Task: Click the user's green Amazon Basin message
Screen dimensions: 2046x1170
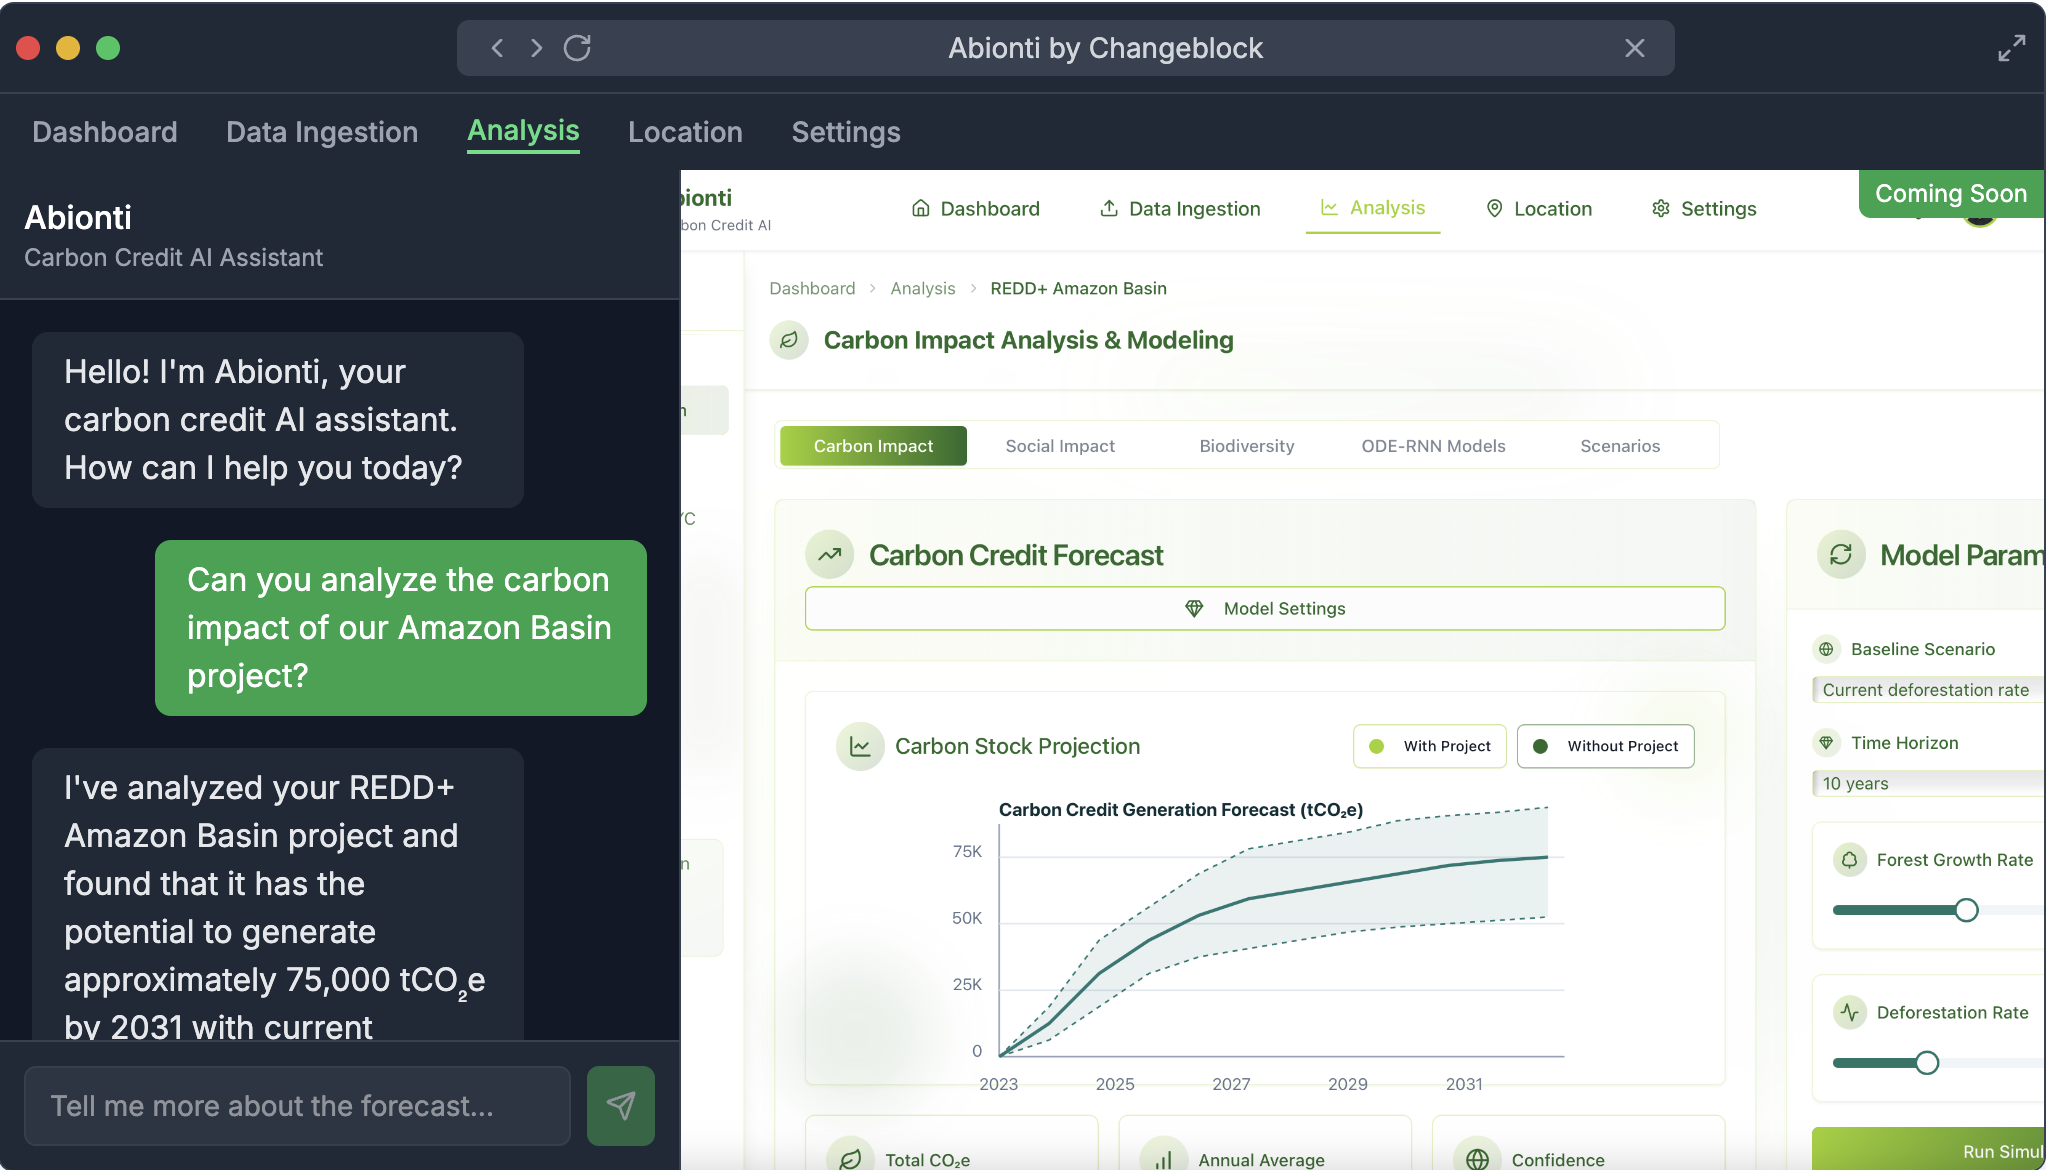Action: (401, 628)
